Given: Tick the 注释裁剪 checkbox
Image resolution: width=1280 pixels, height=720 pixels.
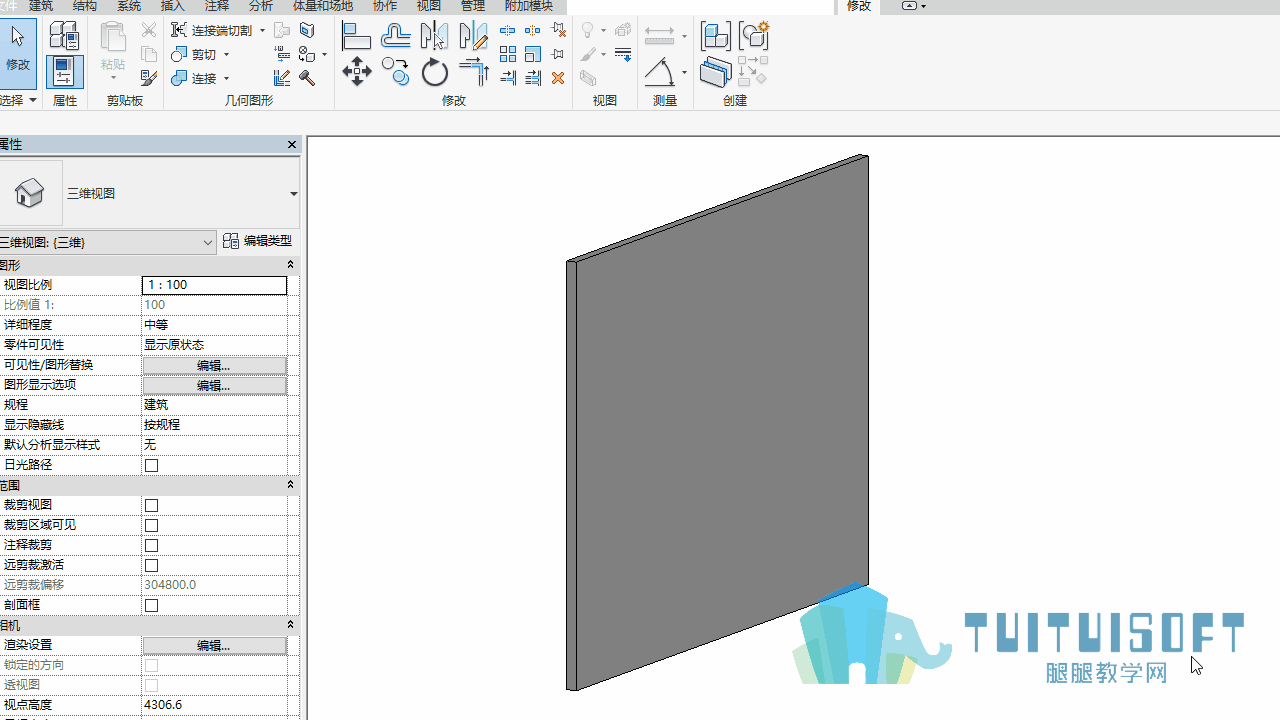Looking at the screenshot, I should tap(152, 545).
